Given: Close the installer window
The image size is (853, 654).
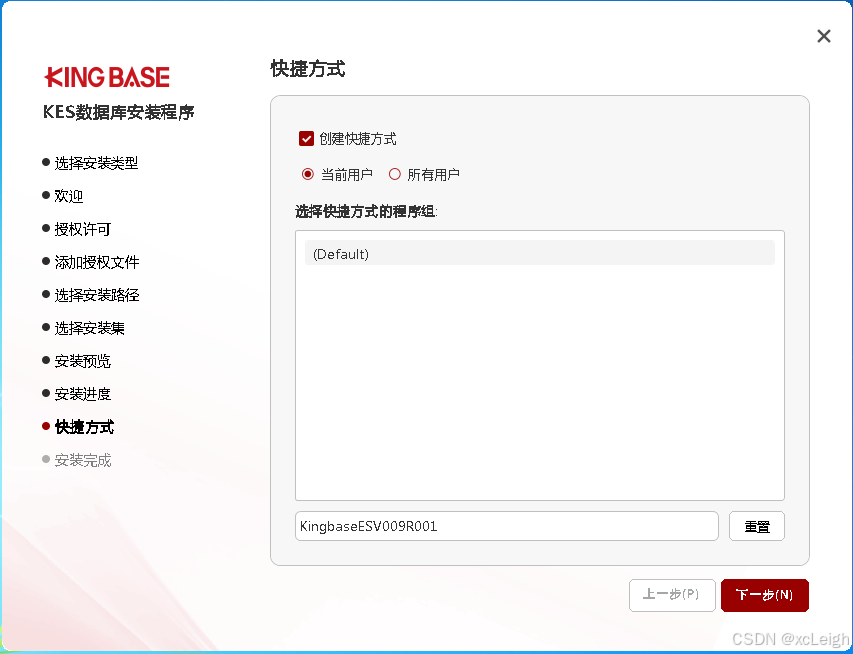Looking at the screenshot, I should (x=823, y=36).
